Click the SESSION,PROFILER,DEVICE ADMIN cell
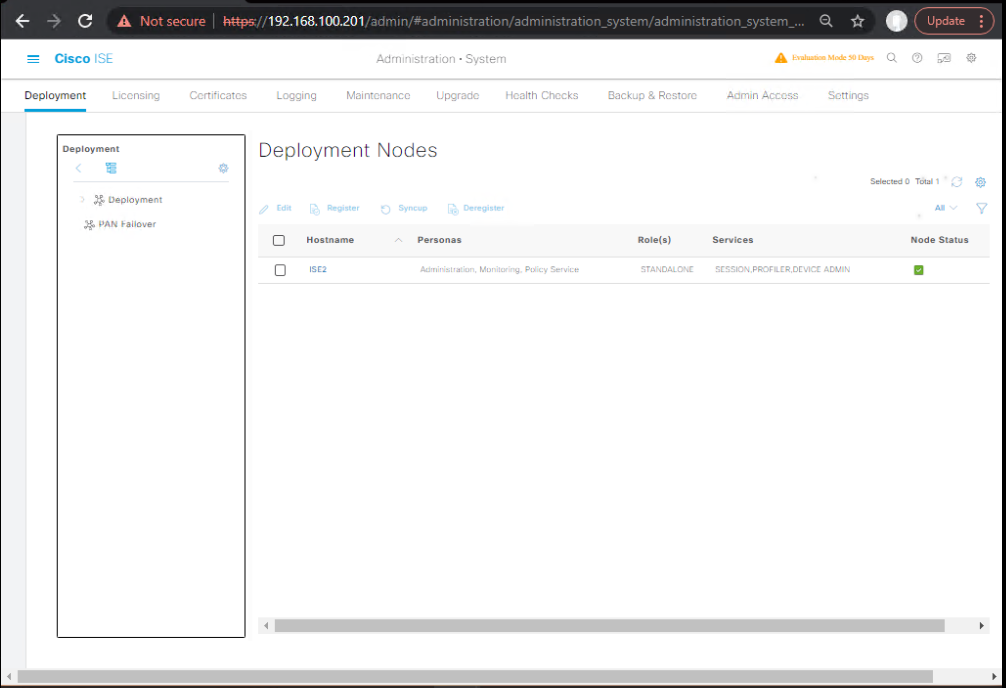Image resolution: width=1006 pixels, height=688 pixels. [x=782, y=270]
